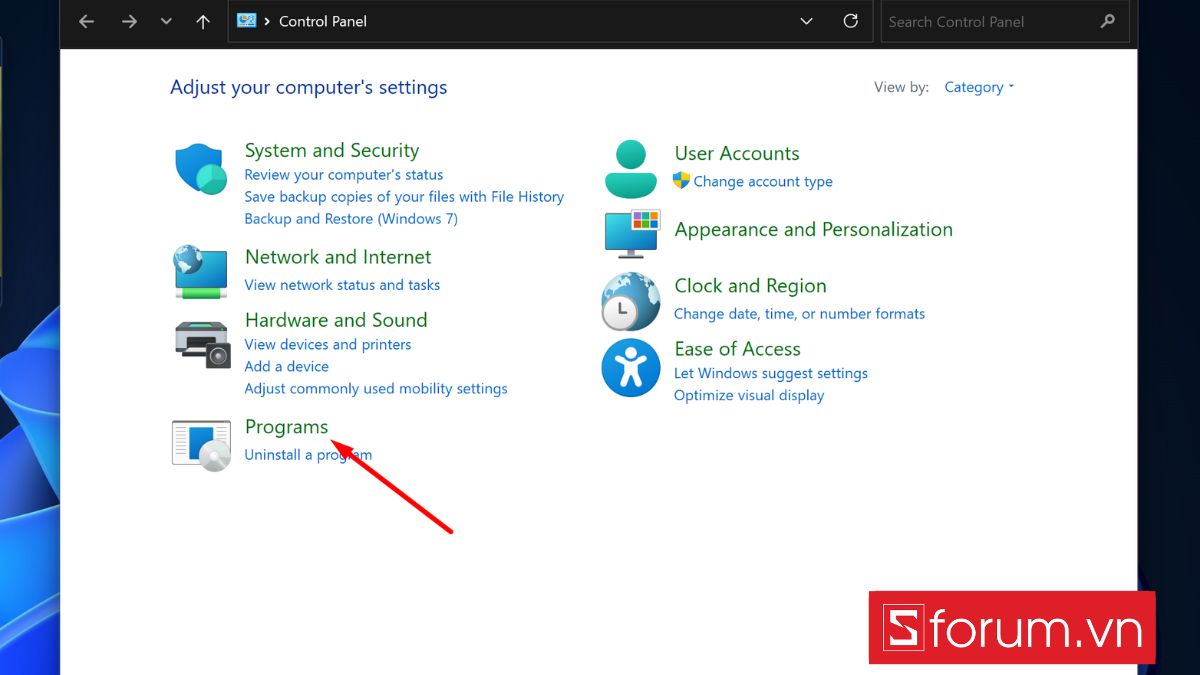
Task: Expand the address bar history dropdown
Action: point(806,21)
